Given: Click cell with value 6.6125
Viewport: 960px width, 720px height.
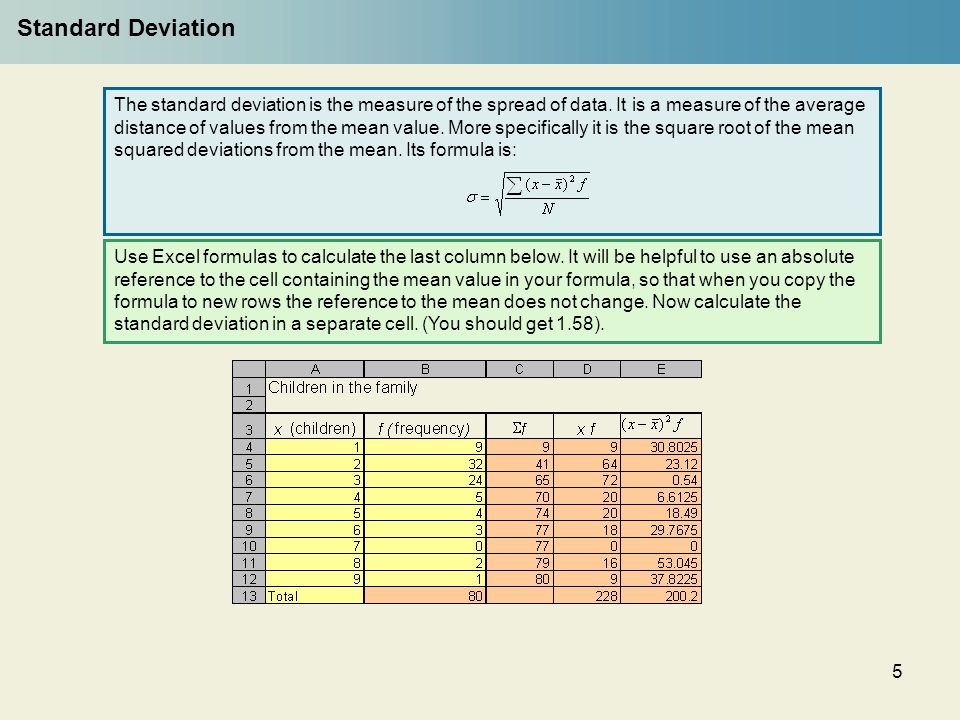Looking at the screenshot, I should [x=661, y=497].
